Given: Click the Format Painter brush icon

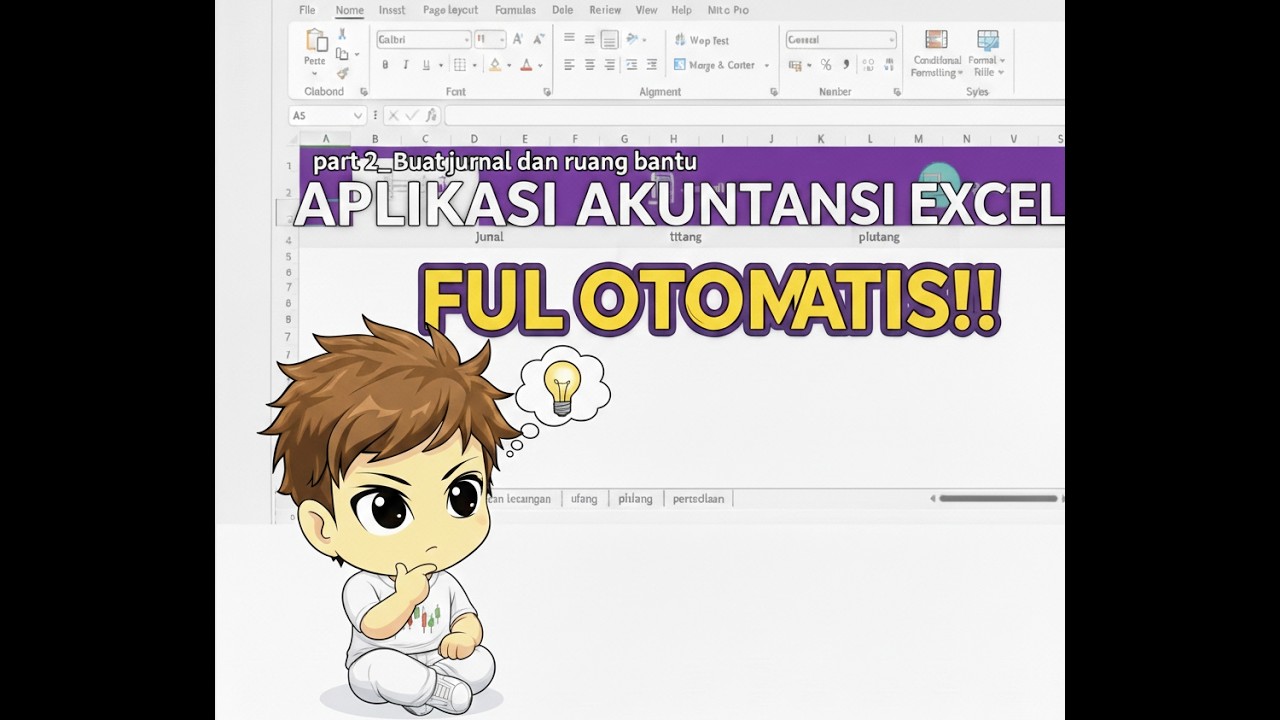Looking at the screenshot, I should [343, 73].
